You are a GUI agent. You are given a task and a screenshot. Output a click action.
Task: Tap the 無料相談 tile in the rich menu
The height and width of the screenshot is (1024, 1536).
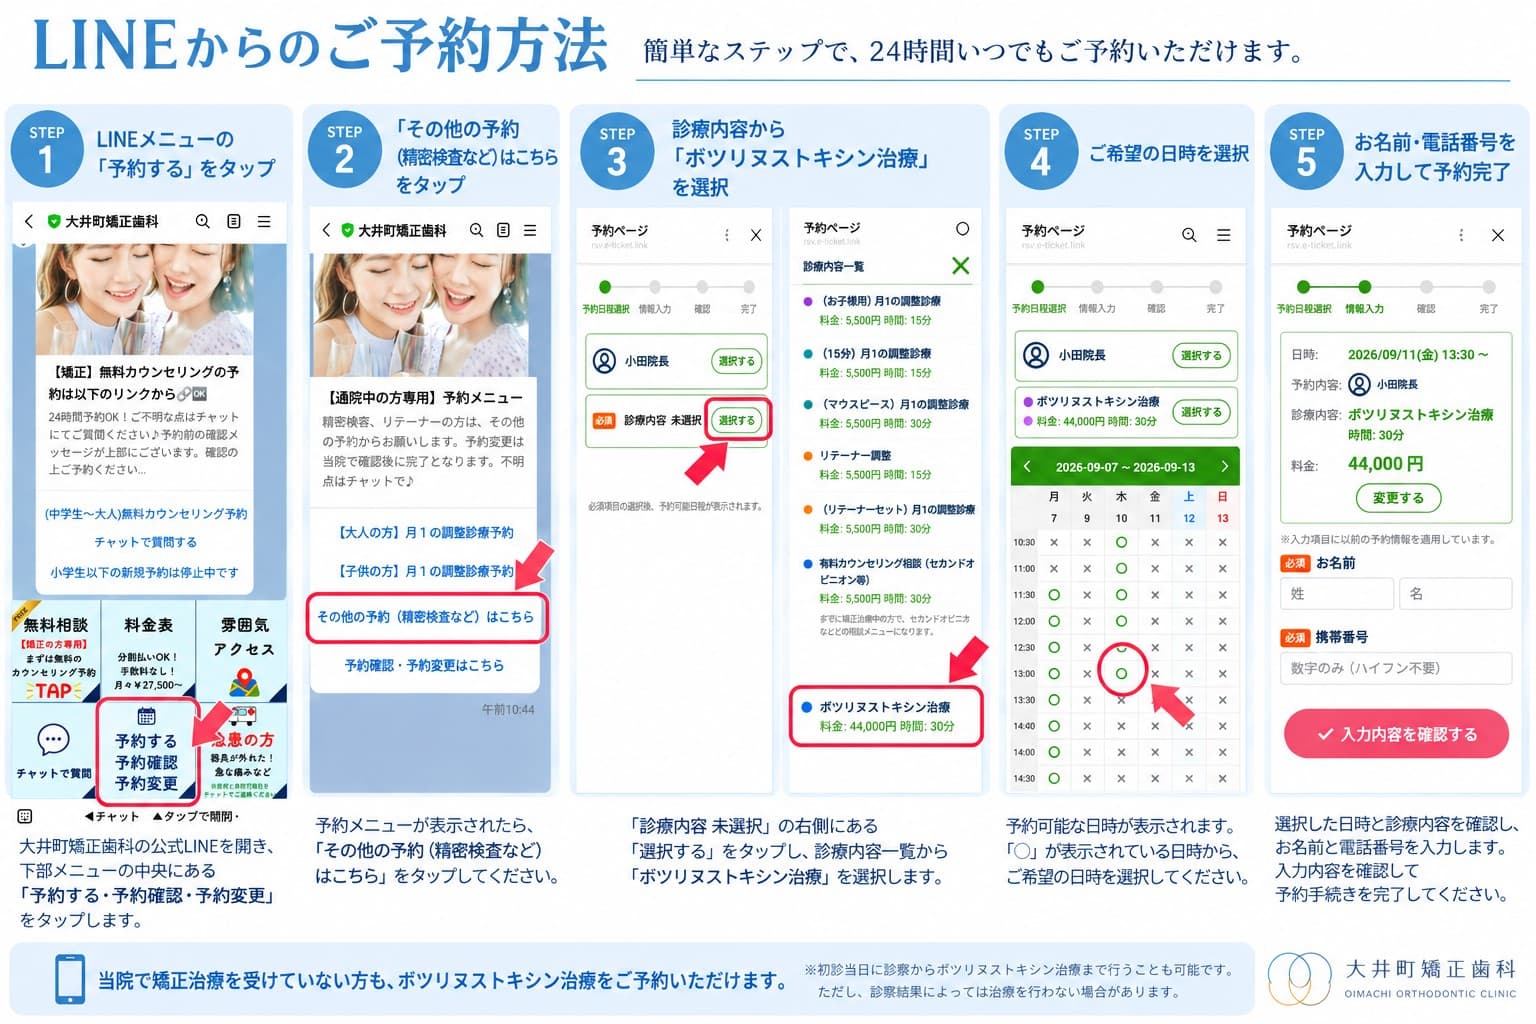[x=54, y=652]
